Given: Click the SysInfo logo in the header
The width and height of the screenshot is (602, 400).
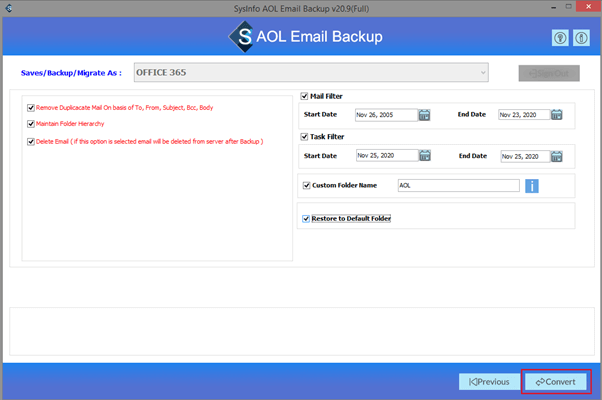Looking at the screenshot, I should pos(241,37).
